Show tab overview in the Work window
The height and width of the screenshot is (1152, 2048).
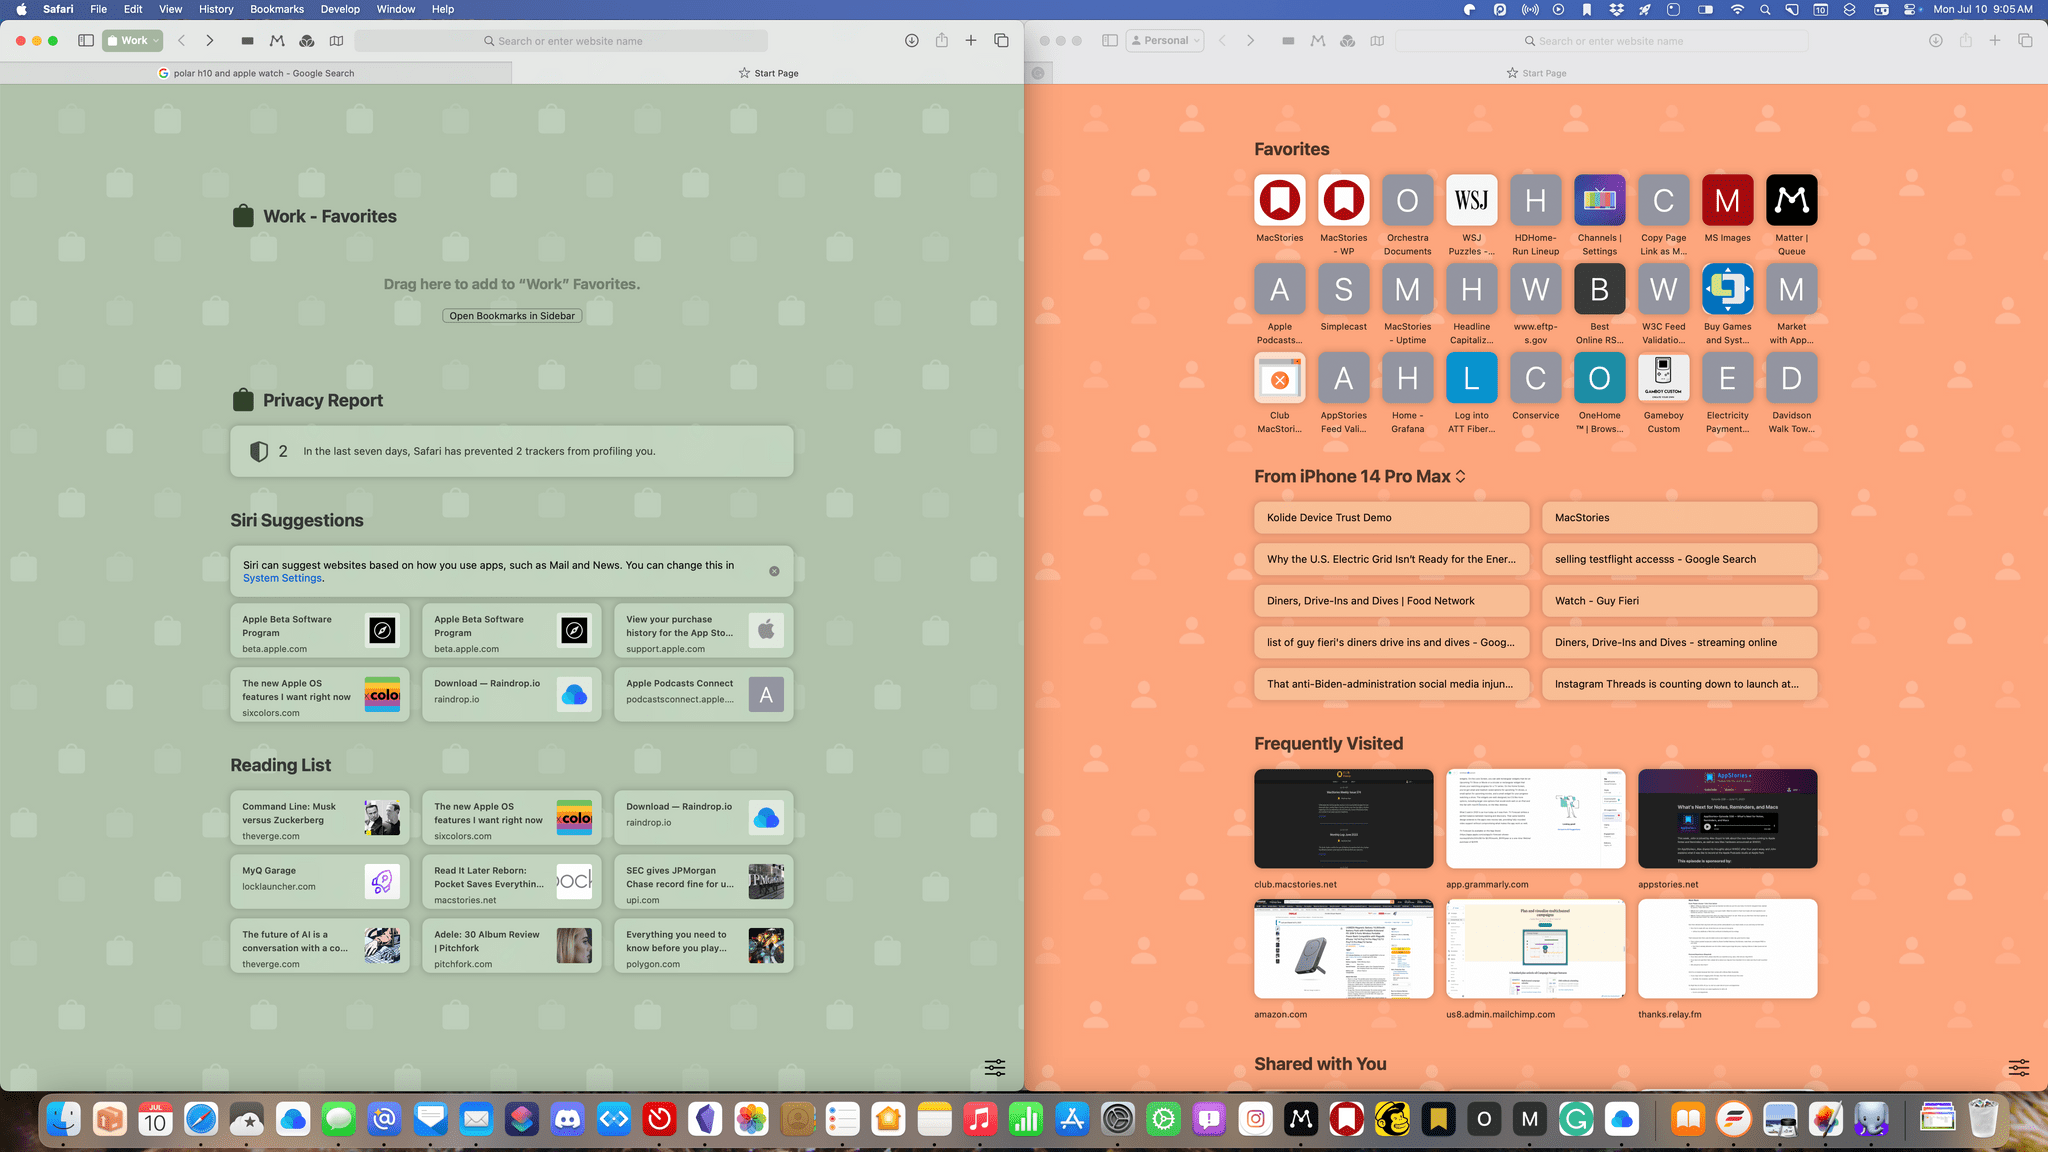coord(1001,41)
